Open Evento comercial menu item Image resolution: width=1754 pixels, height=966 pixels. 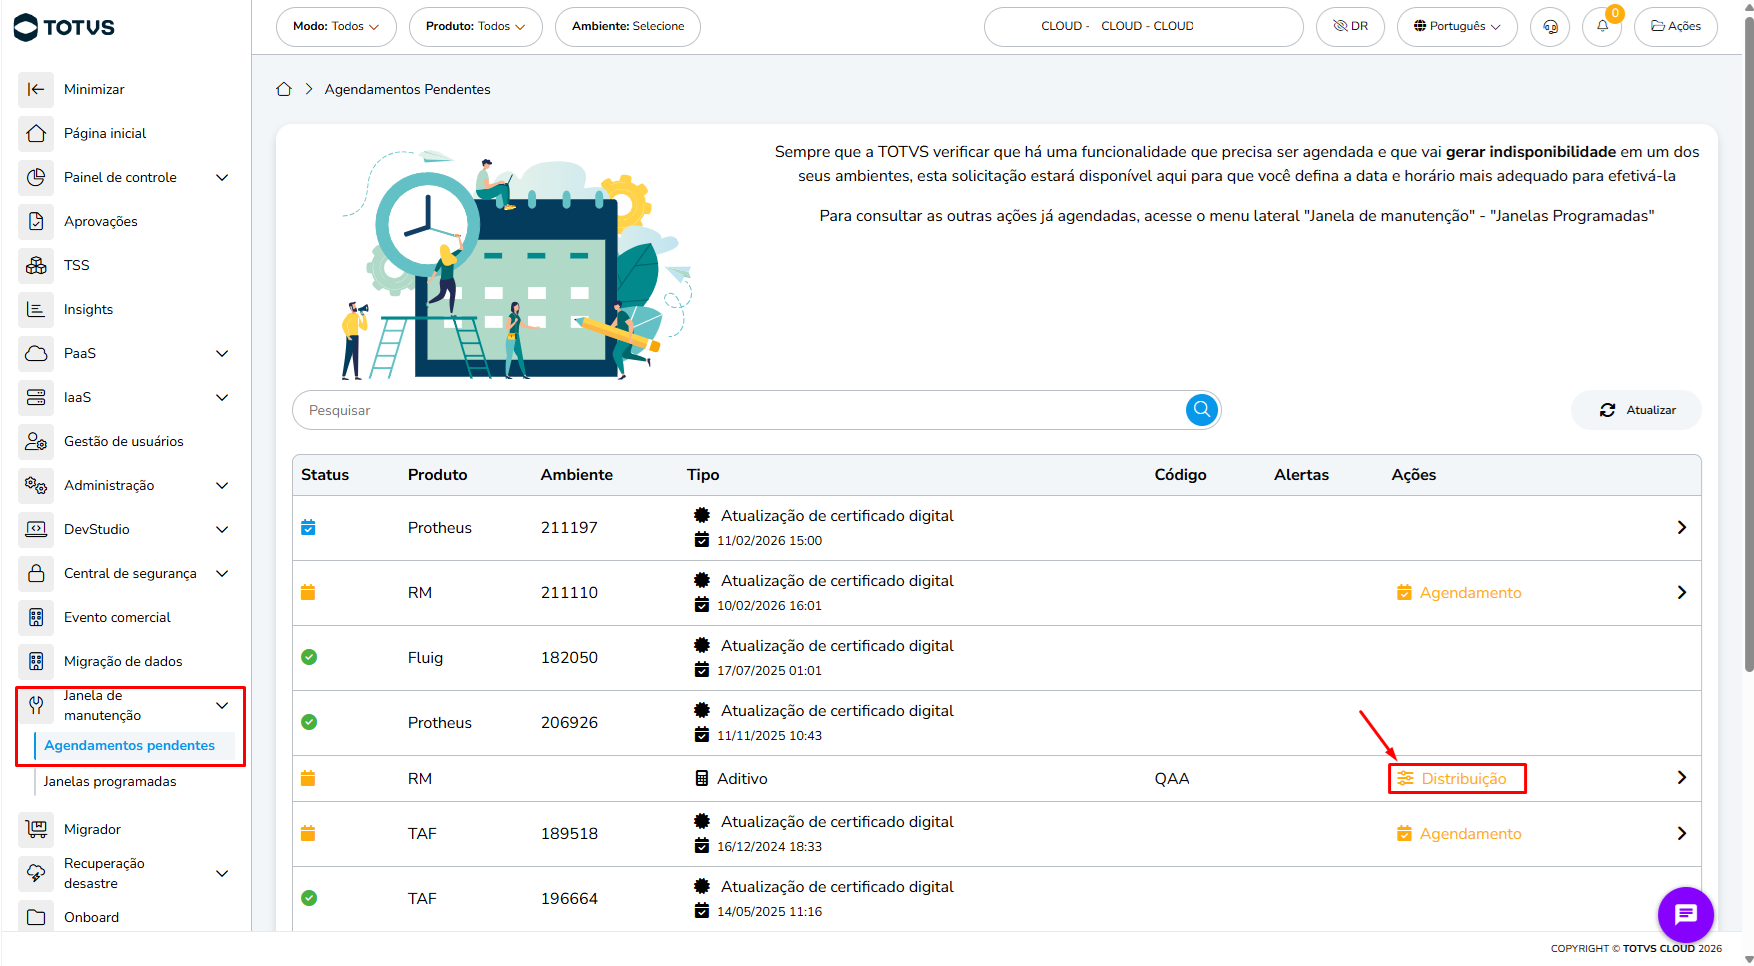click(x=117, y=617)
